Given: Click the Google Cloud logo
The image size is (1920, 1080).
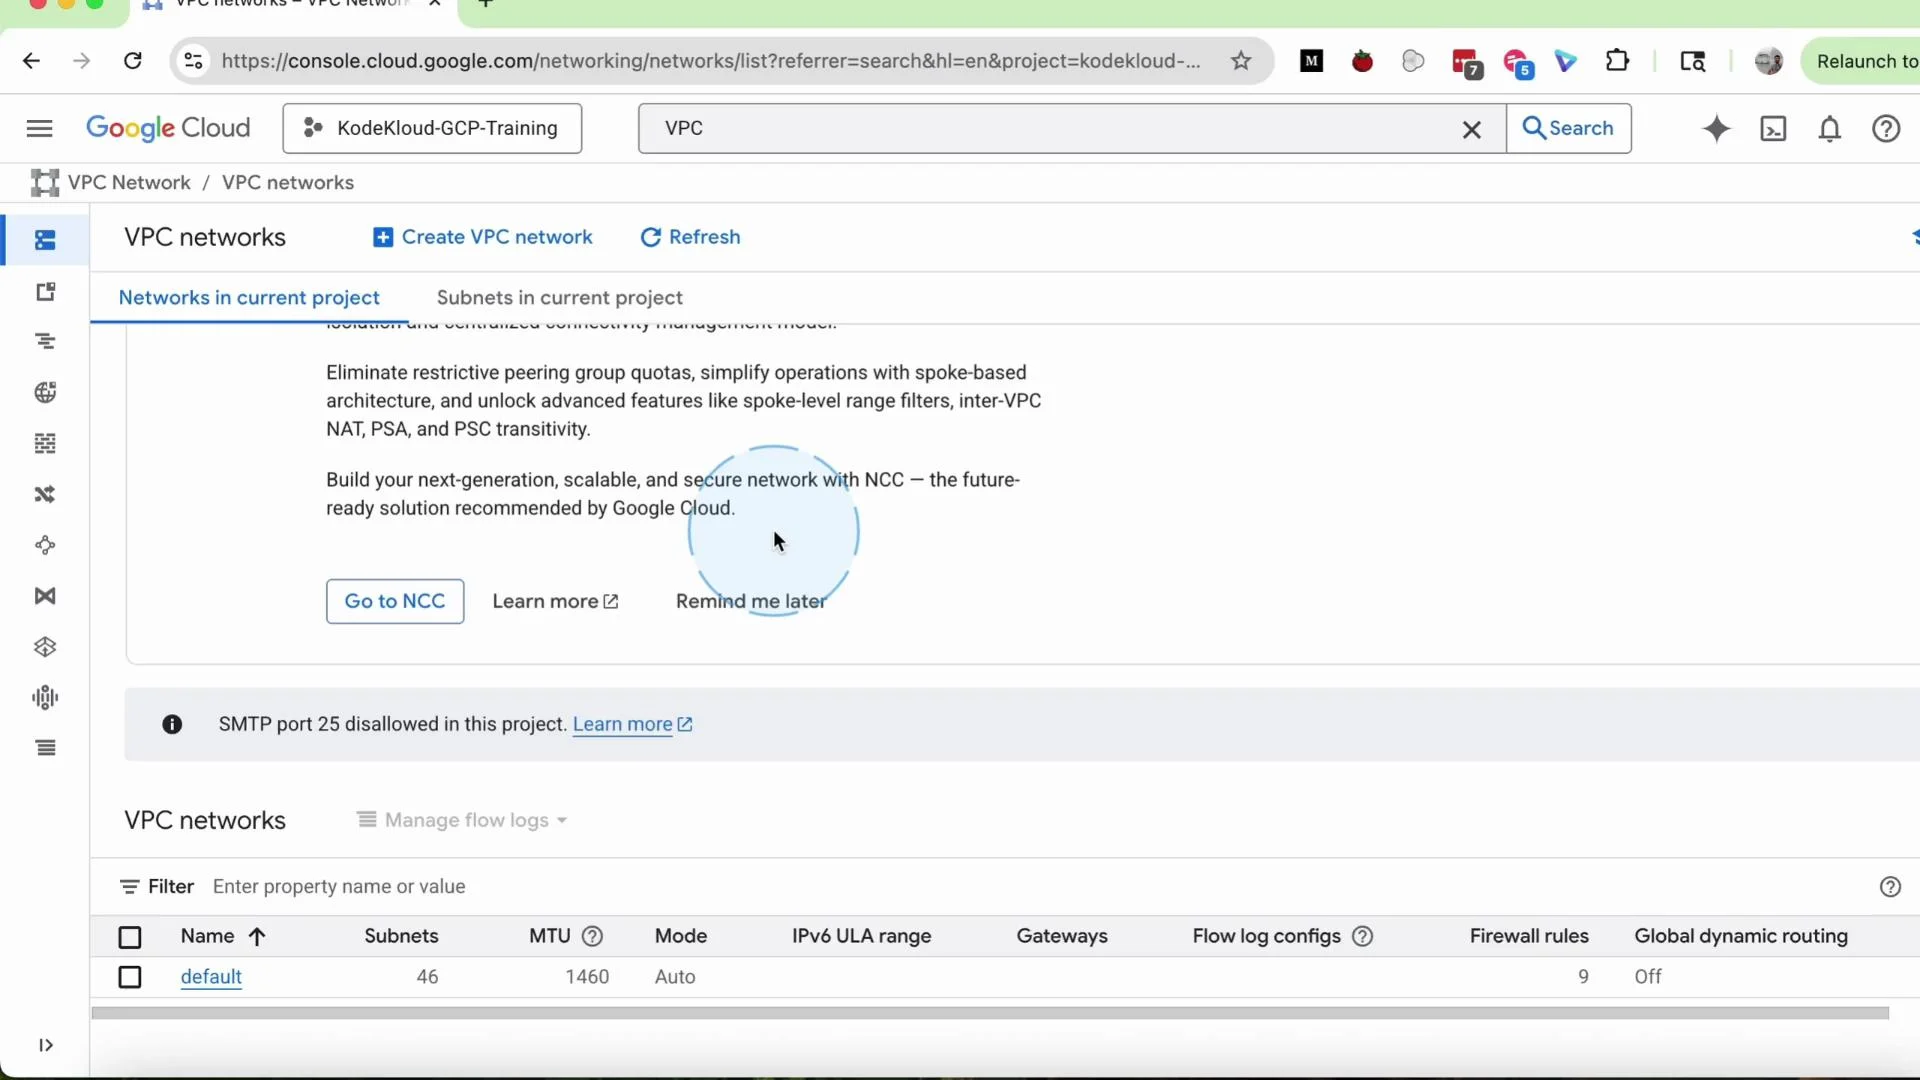Looking at the screenshot, I should coord(168,128).
